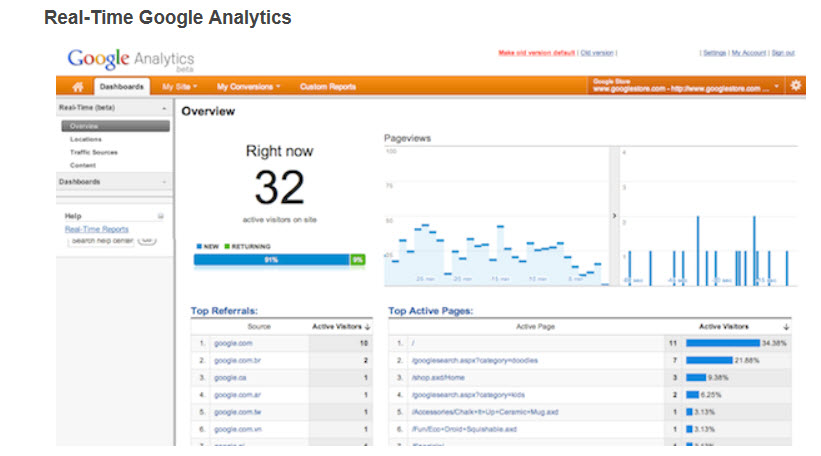Click the green 9% returning visitors bar

point(358,260)
